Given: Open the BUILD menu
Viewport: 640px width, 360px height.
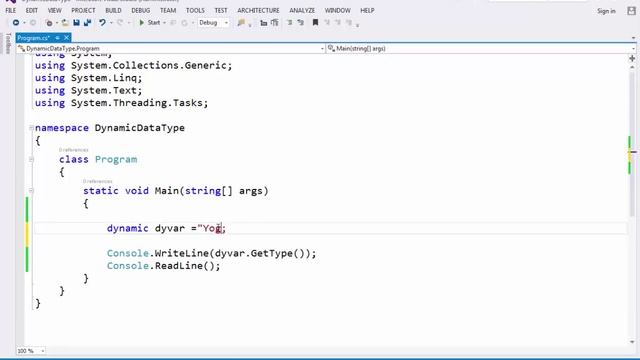Looking at the screenshot, I should [113, 10].
